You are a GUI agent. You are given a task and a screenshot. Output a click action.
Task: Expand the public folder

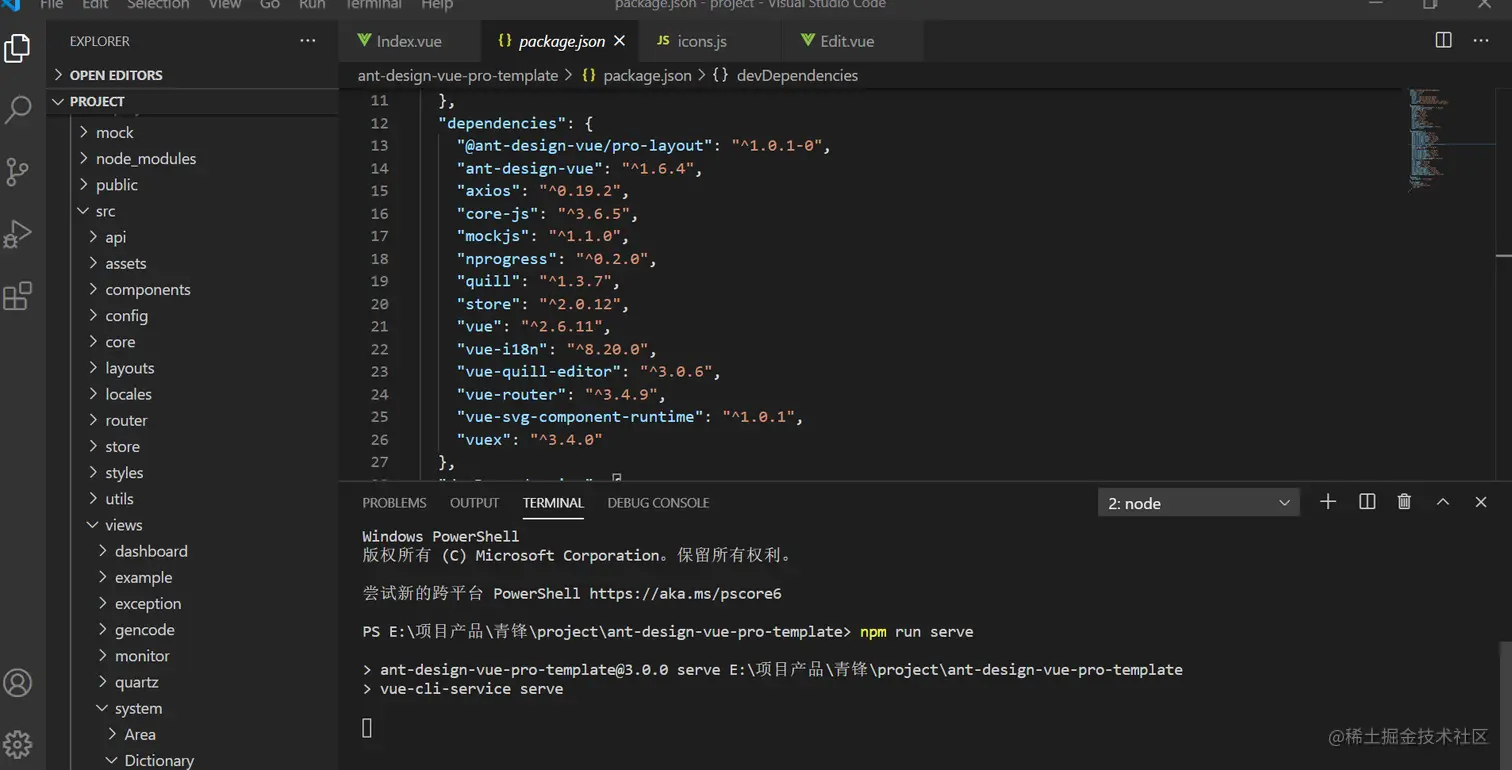(x=193, y=185)
